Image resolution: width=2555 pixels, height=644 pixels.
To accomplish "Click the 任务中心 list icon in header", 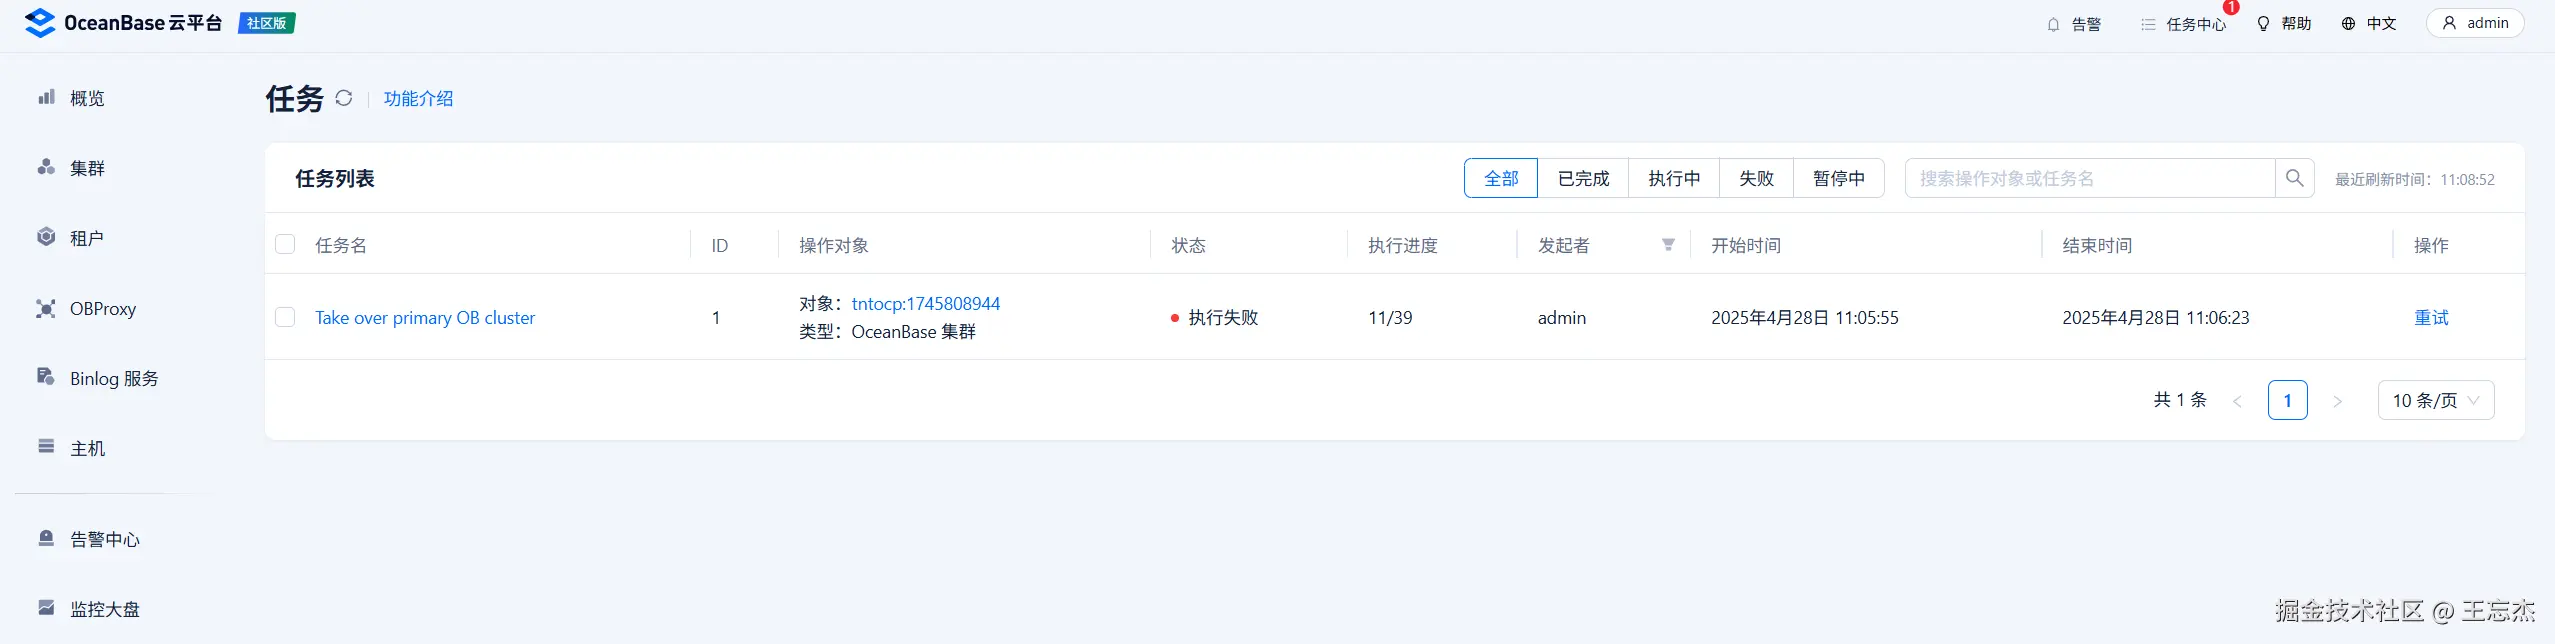I will [x=2148, y=24].
